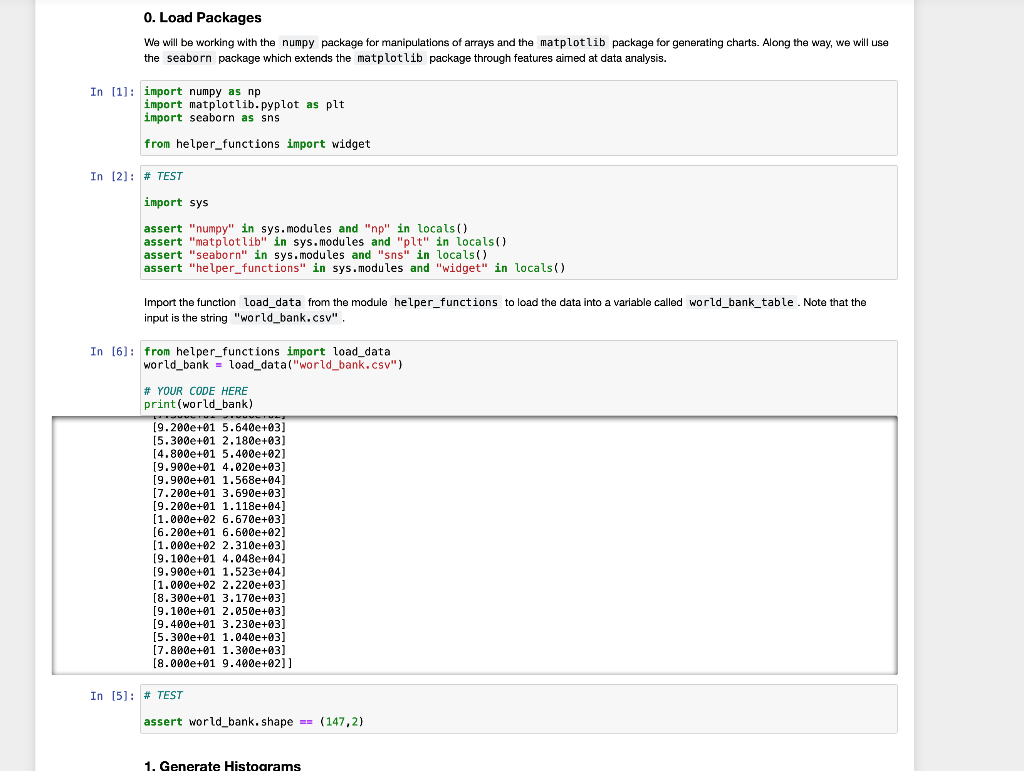Click the code cell calling load_data
1024x771 pixels.
(x=519, y=378)
